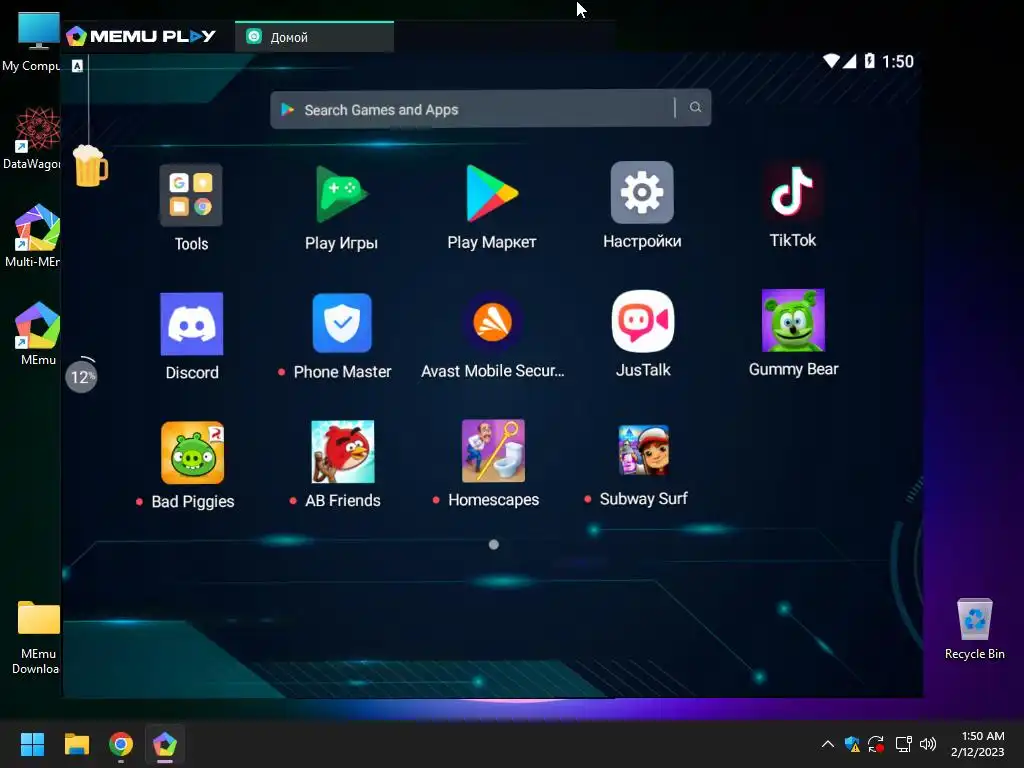
Task: Click the MEmu Play logo
Action: click(x=141, y=36)
